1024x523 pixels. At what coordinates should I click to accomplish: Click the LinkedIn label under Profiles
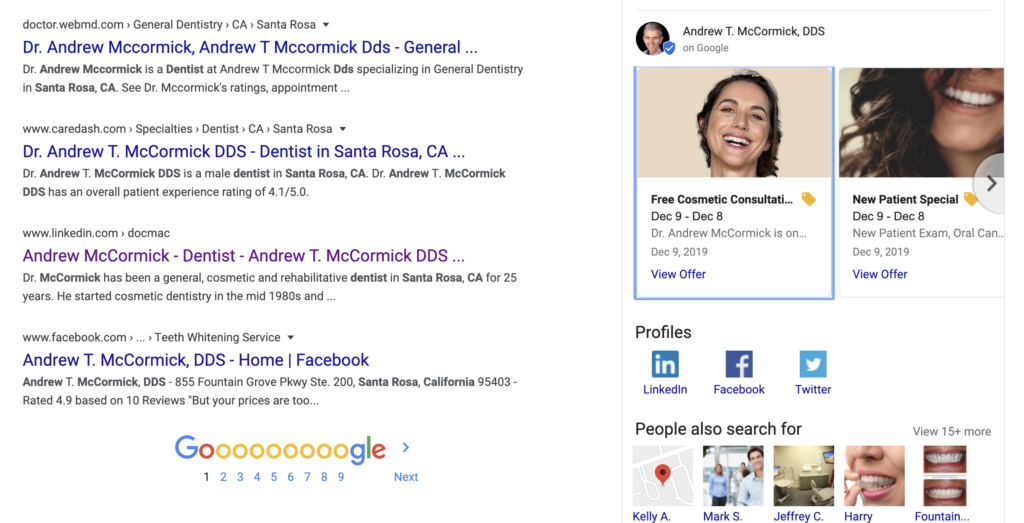click(665, 390)
